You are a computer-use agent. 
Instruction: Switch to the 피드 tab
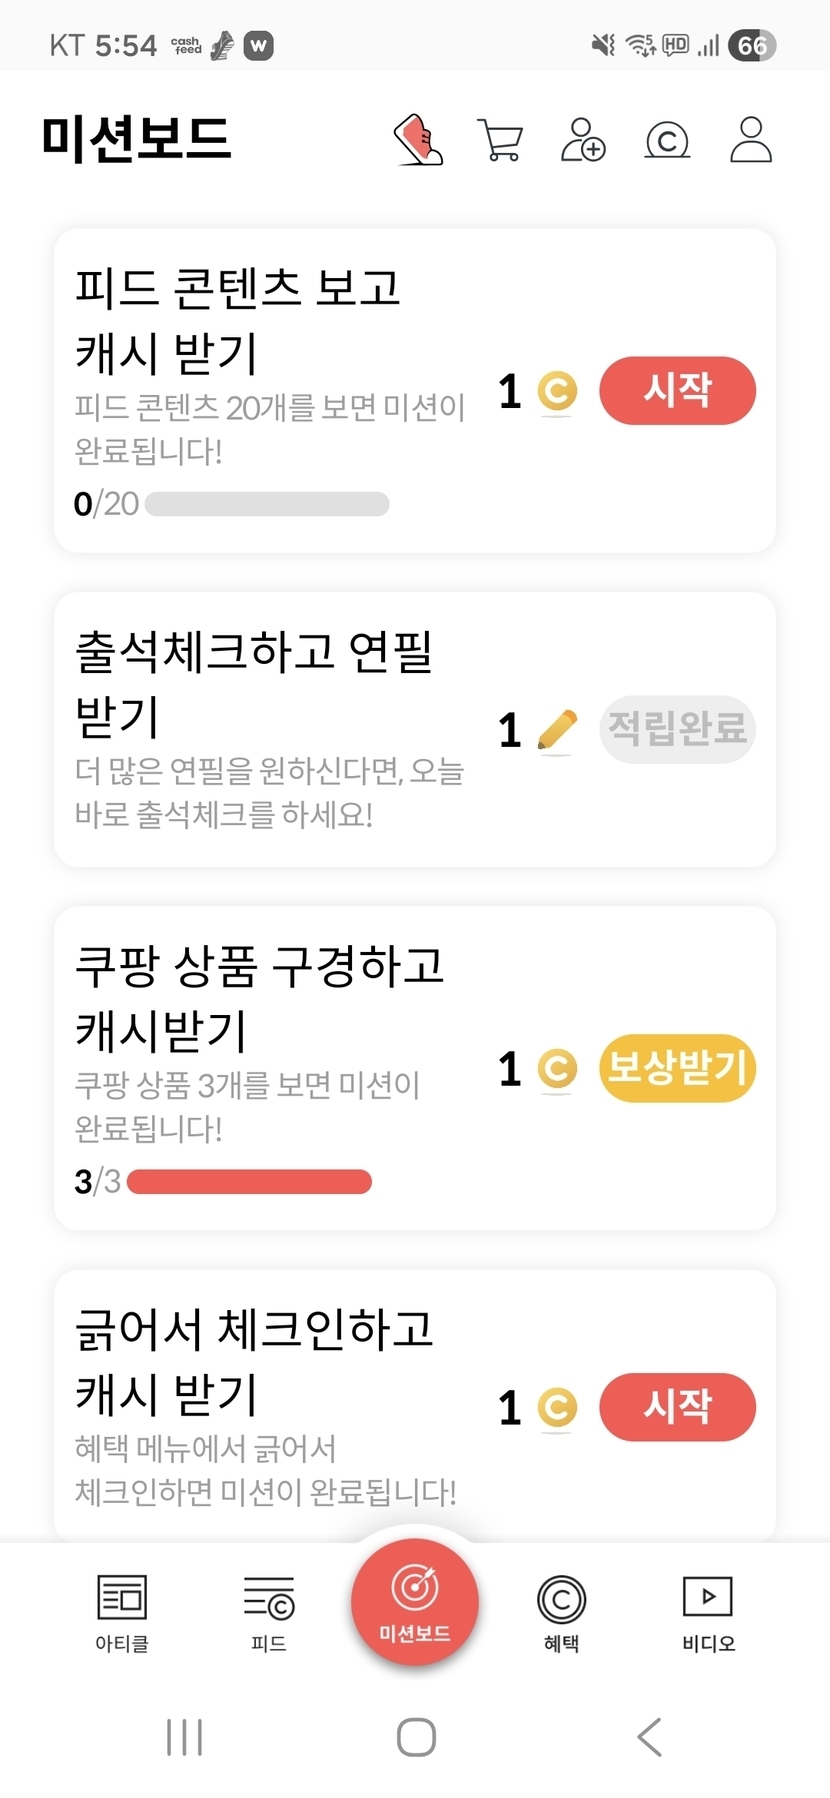click(x=269, y=1612)
